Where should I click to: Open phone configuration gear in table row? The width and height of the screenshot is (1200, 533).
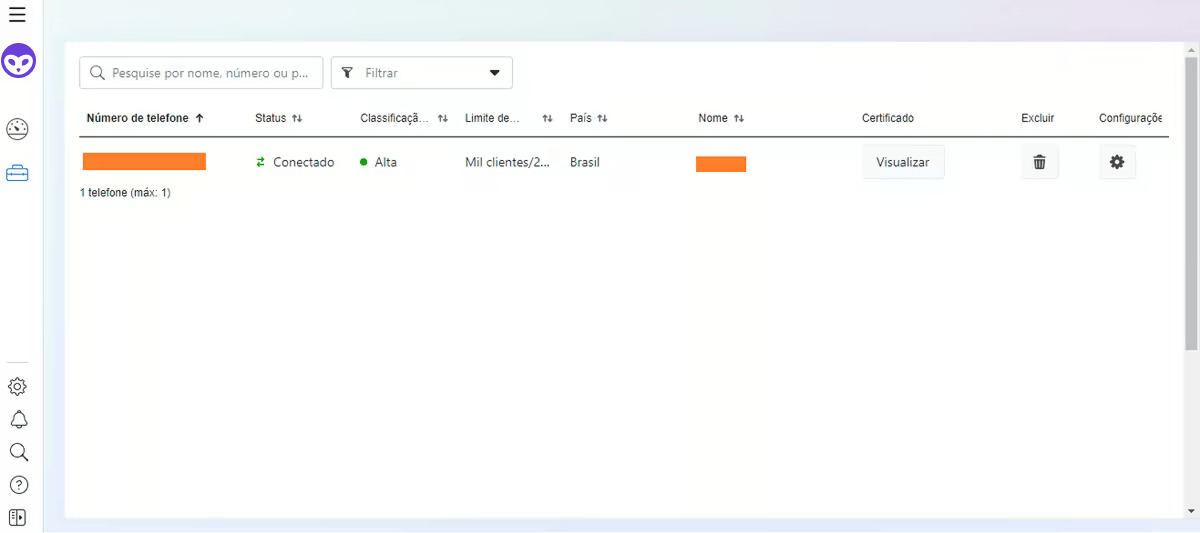[x=1117, y=162]
